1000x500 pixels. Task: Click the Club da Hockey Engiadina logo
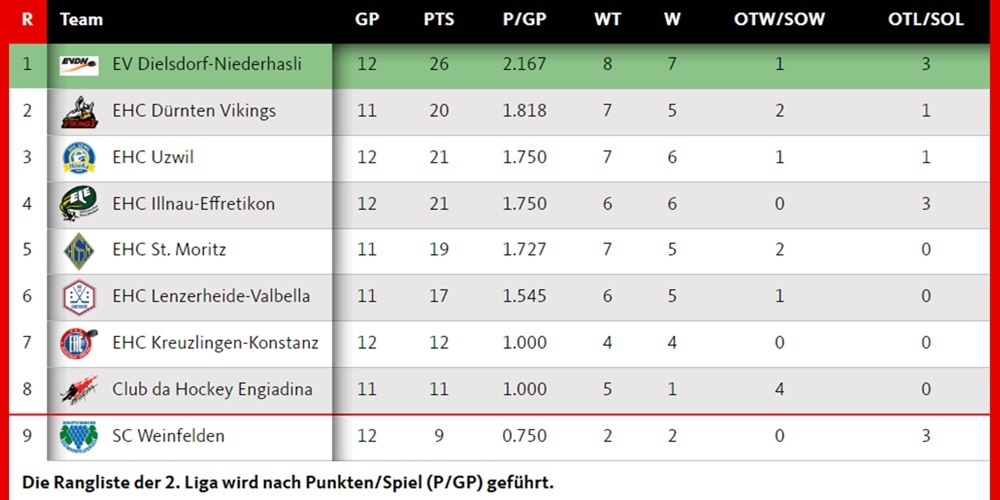coord(79,389)
